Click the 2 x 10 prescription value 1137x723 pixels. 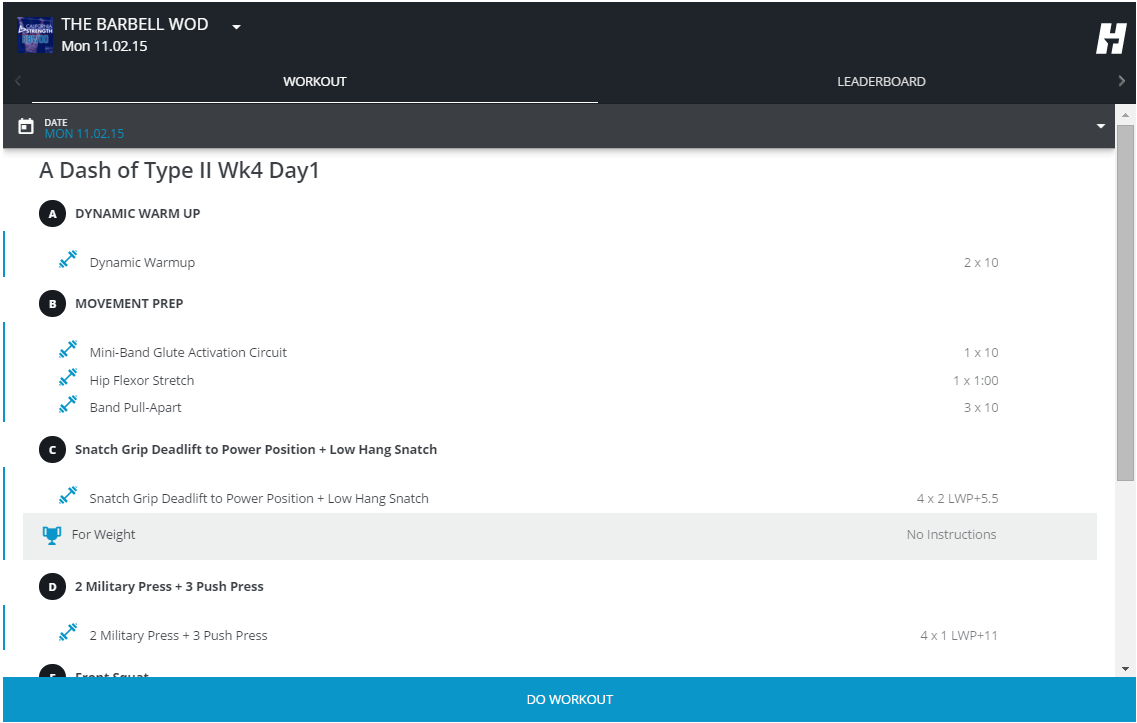pyautogui.click(x=980, y=263)
